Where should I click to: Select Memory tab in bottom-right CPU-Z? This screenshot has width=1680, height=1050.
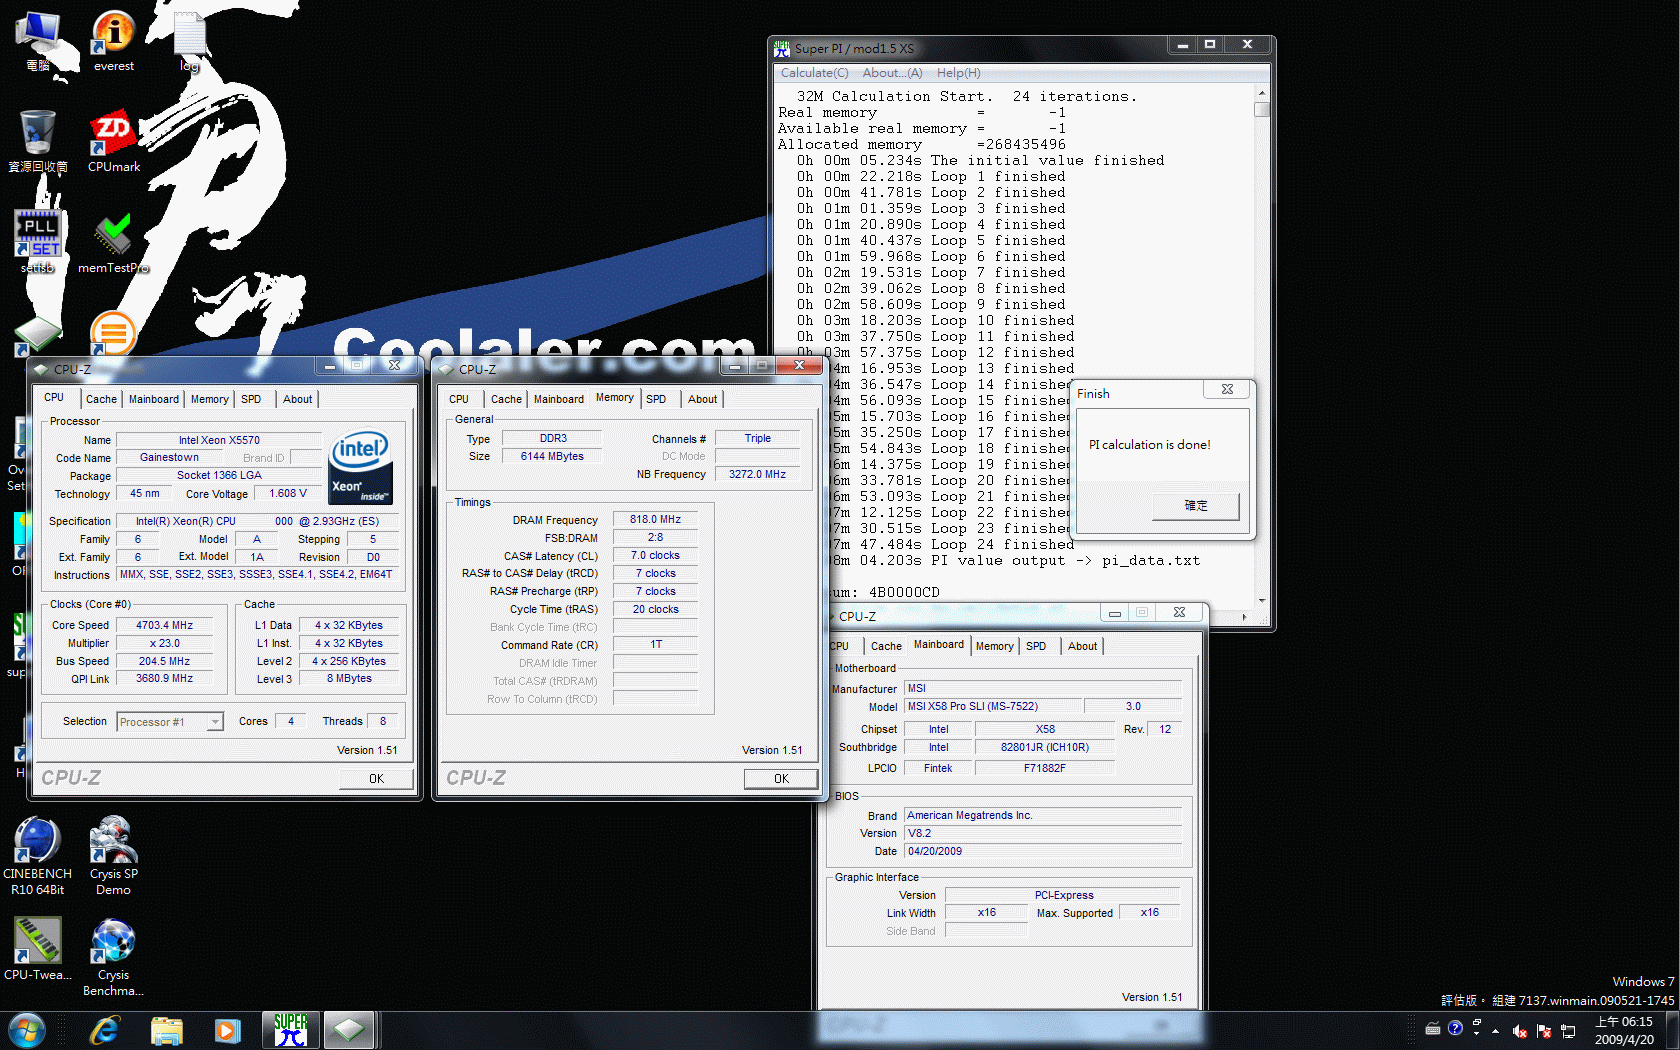click(995, 646)
